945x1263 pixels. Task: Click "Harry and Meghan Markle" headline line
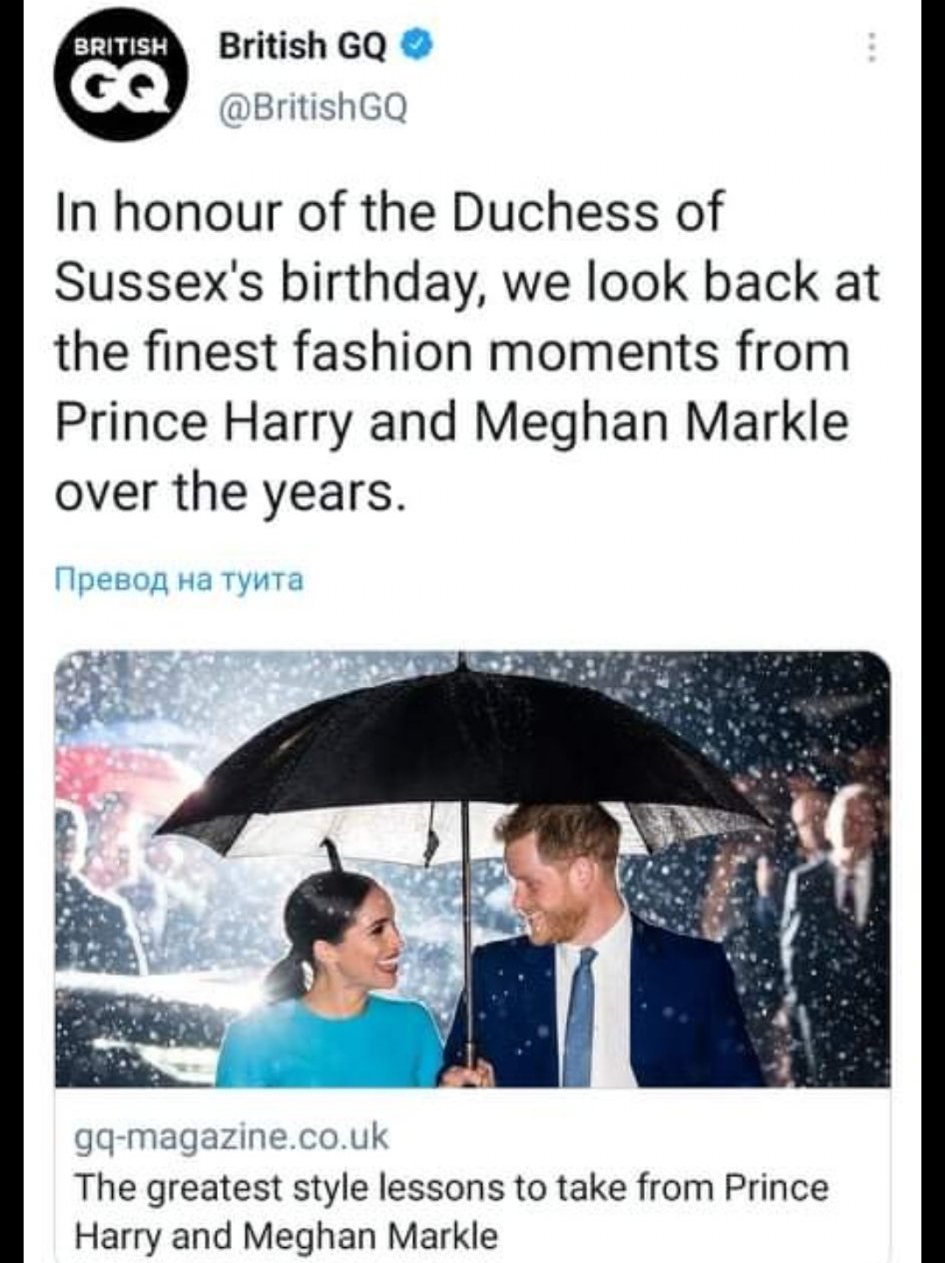click(286, 1235)
